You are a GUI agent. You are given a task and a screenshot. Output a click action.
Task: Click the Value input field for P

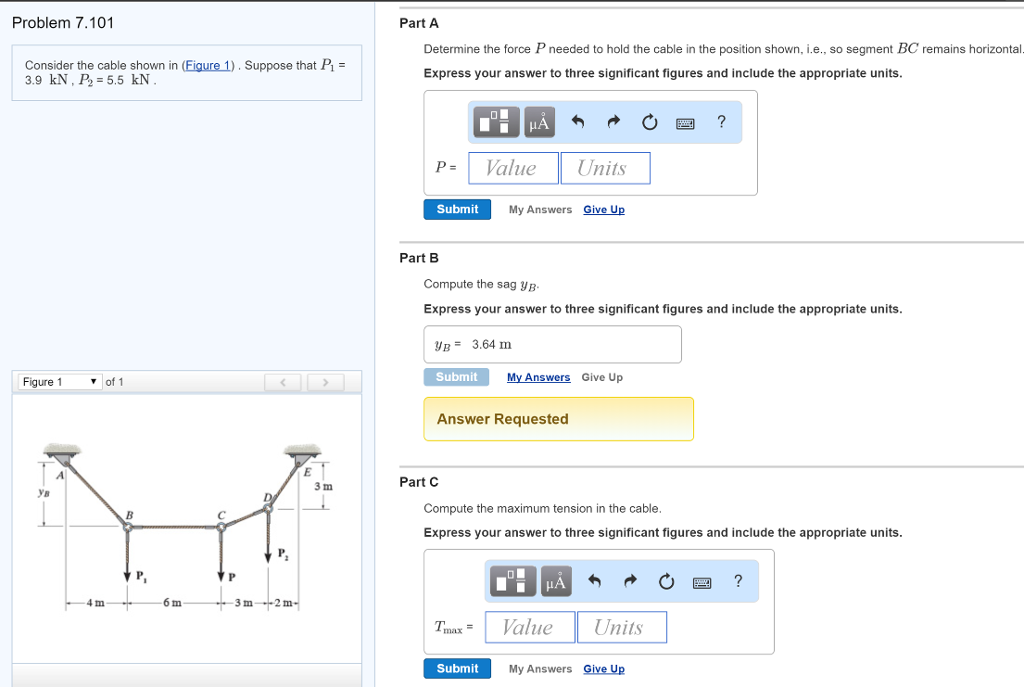click(x=513, y=167)
